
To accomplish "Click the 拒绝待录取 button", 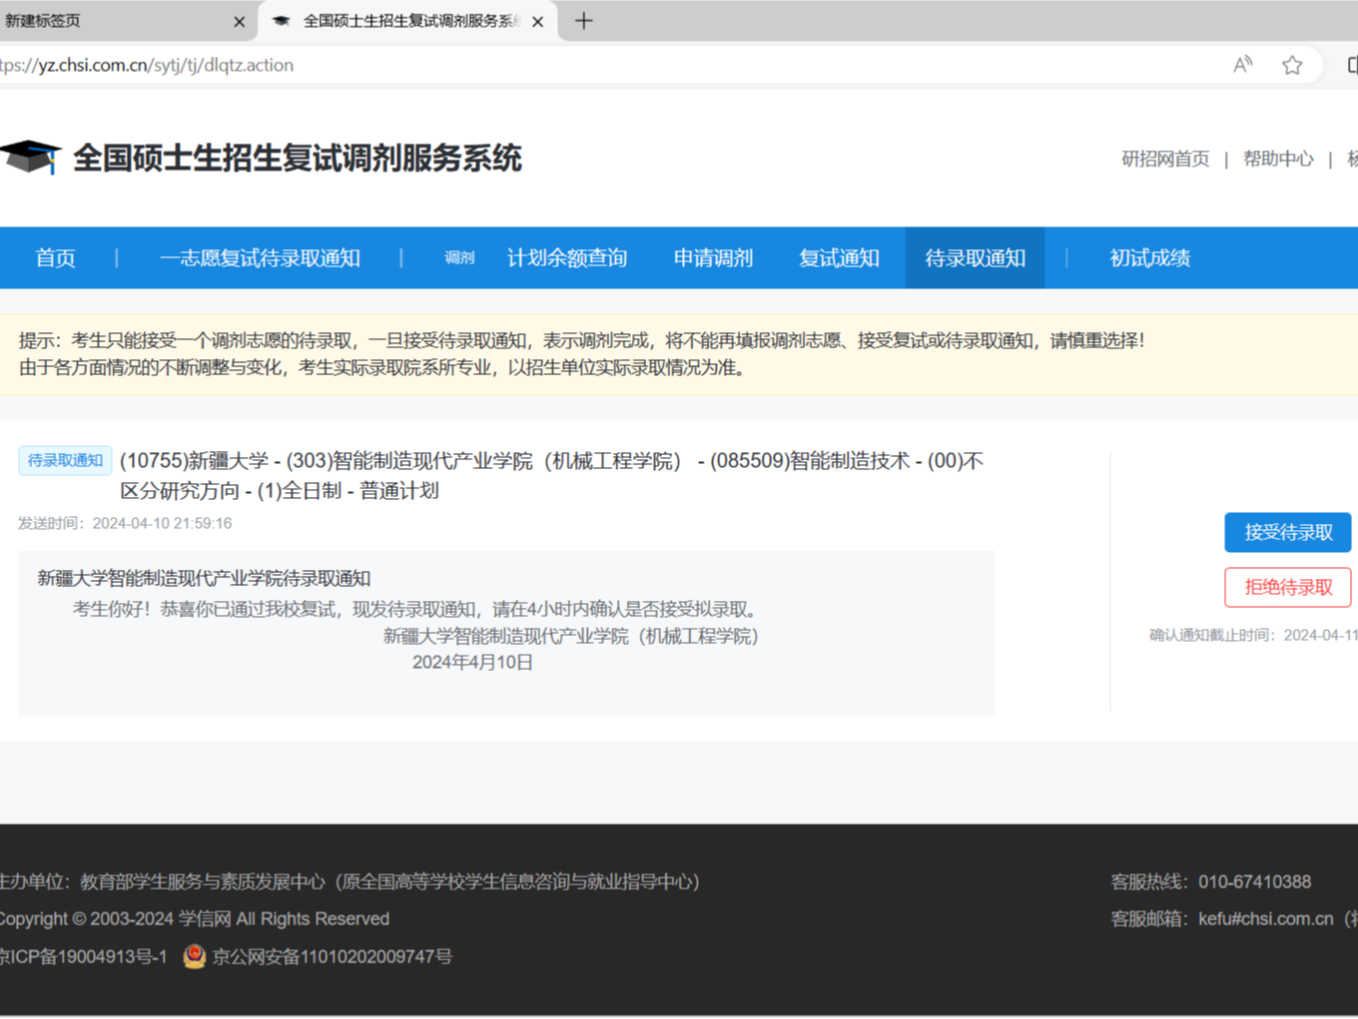I will (1288, 587).
